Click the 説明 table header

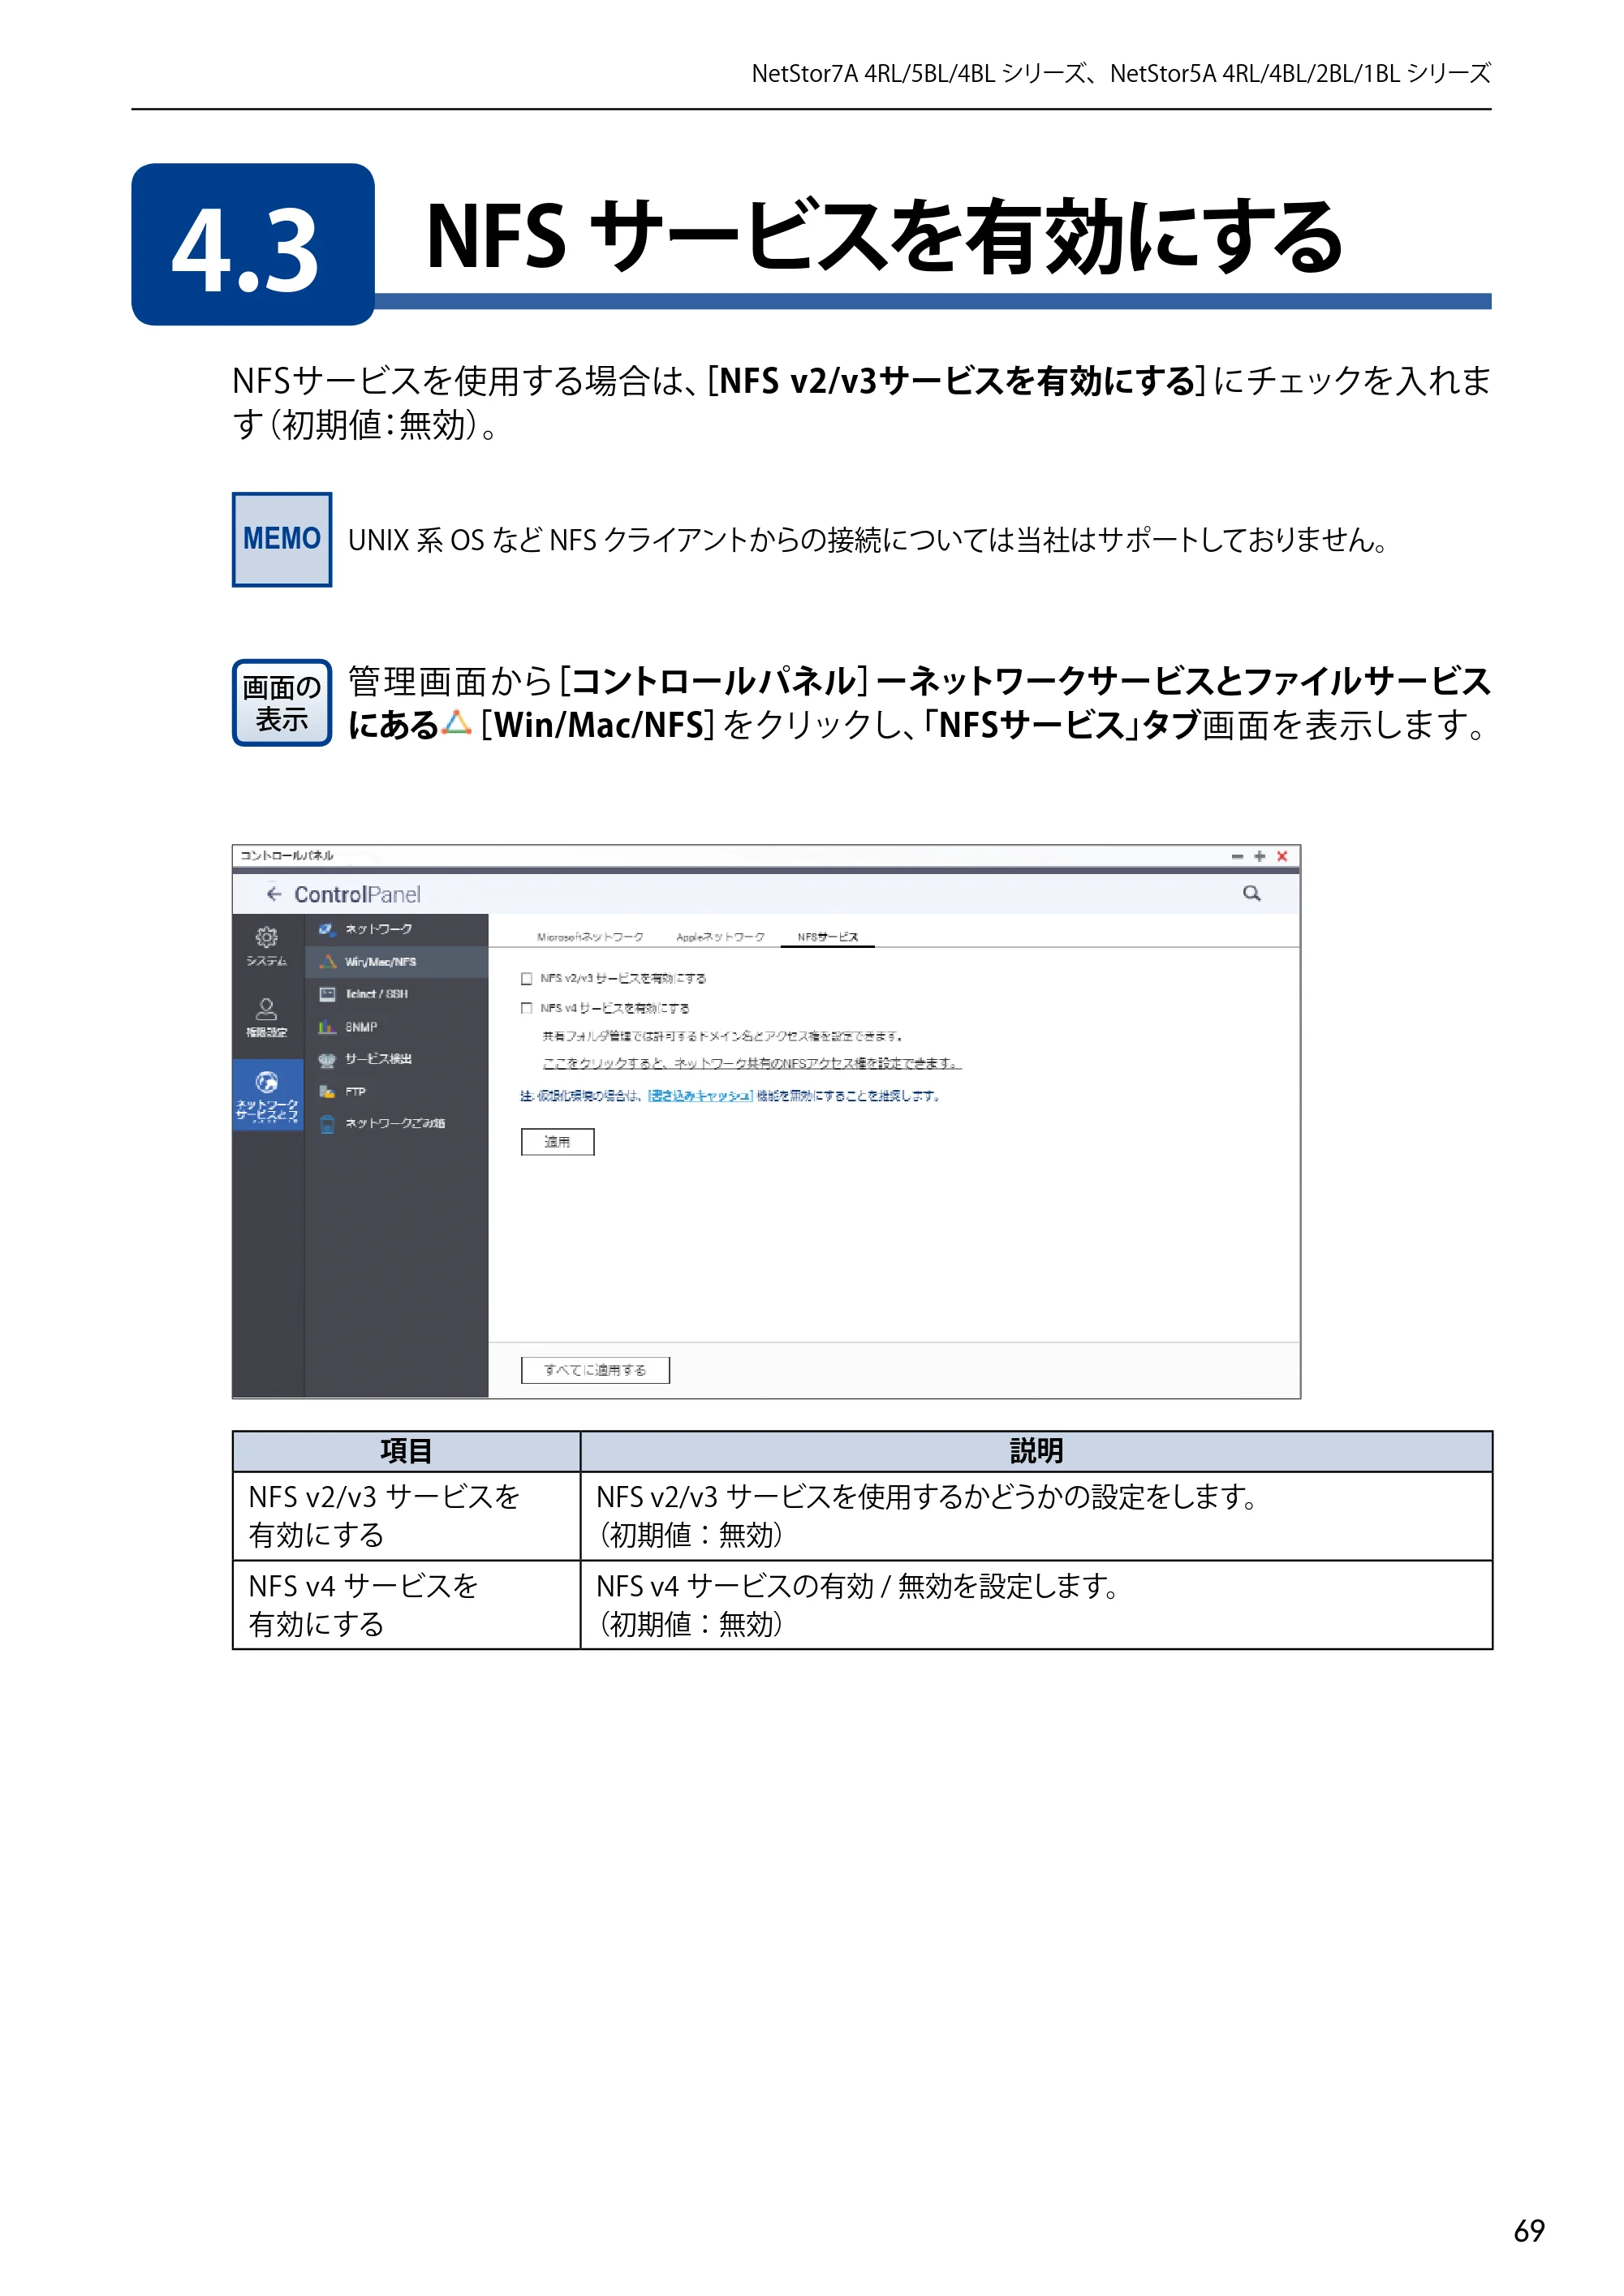1036,1451
